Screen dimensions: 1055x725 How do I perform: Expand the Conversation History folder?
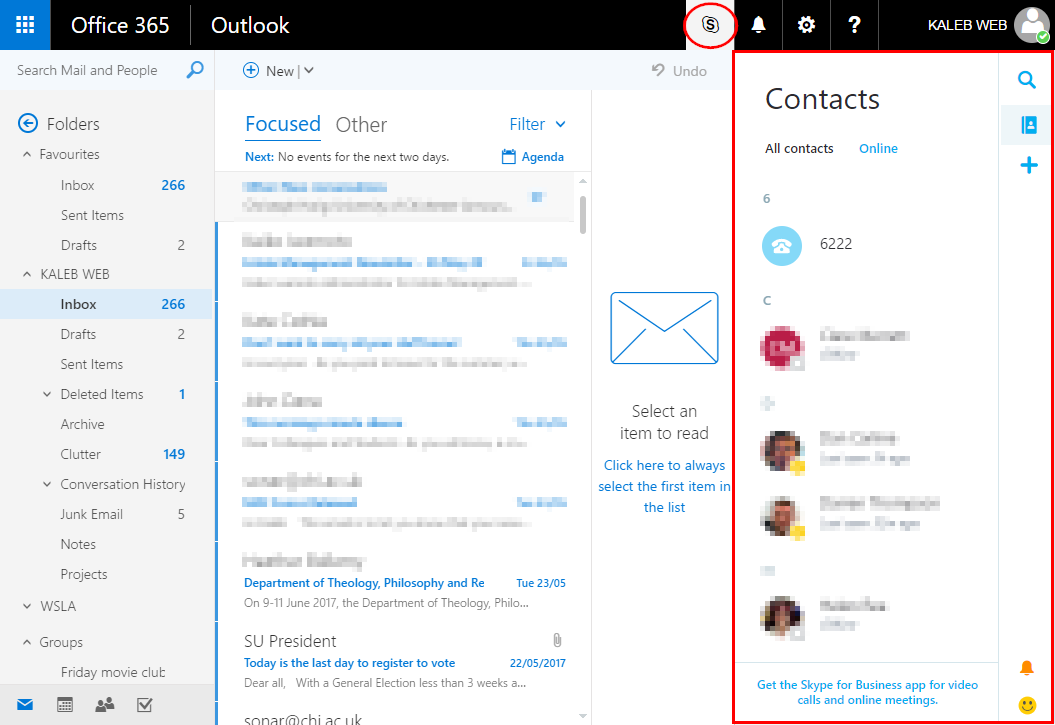47,484
